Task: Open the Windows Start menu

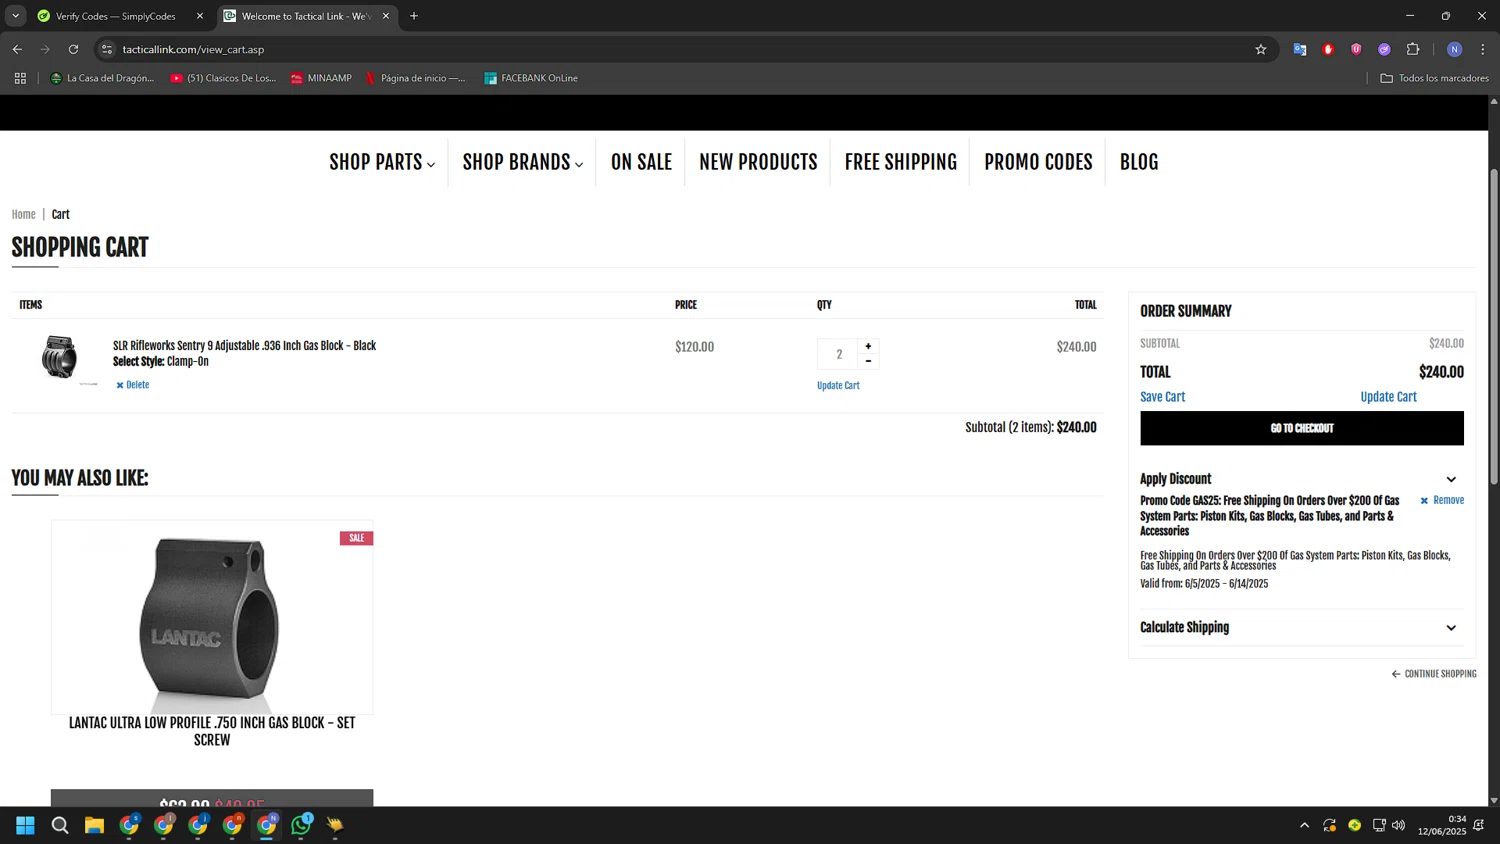Action: pyautogui.click(x=25, y=825)
